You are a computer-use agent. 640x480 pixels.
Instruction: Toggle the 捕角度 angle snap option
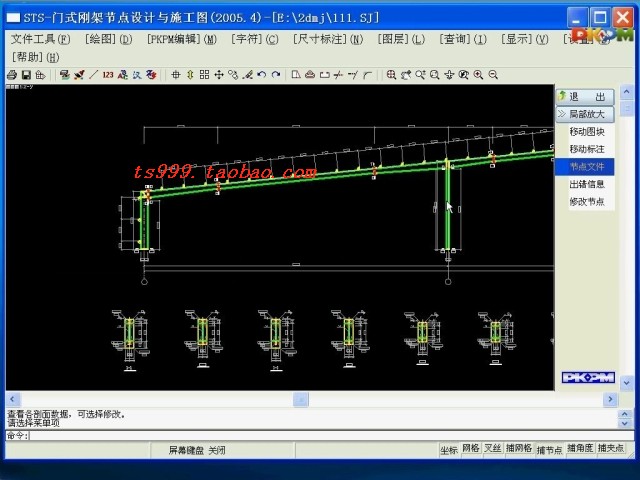tap(580, 448)
